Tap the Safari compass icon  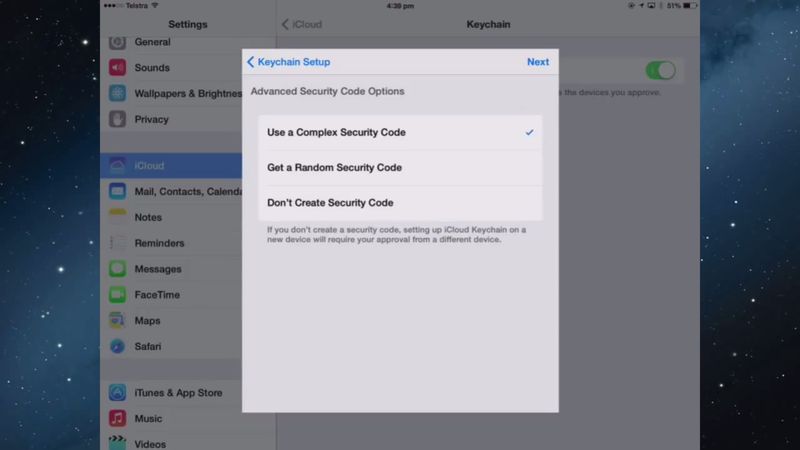click(117, 346)
